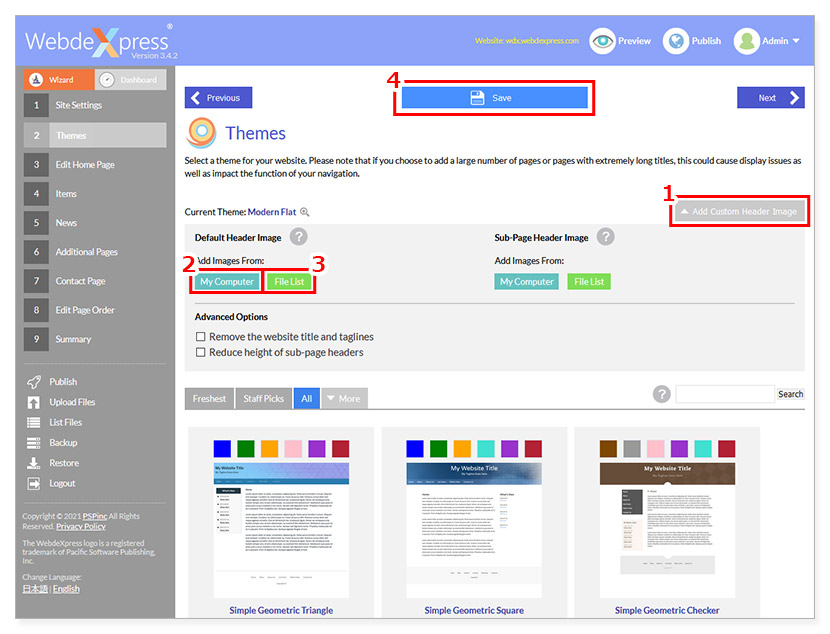The image size is (830, 634).
Task: Click the Publish rocket icon in sidebar
Action: click(34, 382)
